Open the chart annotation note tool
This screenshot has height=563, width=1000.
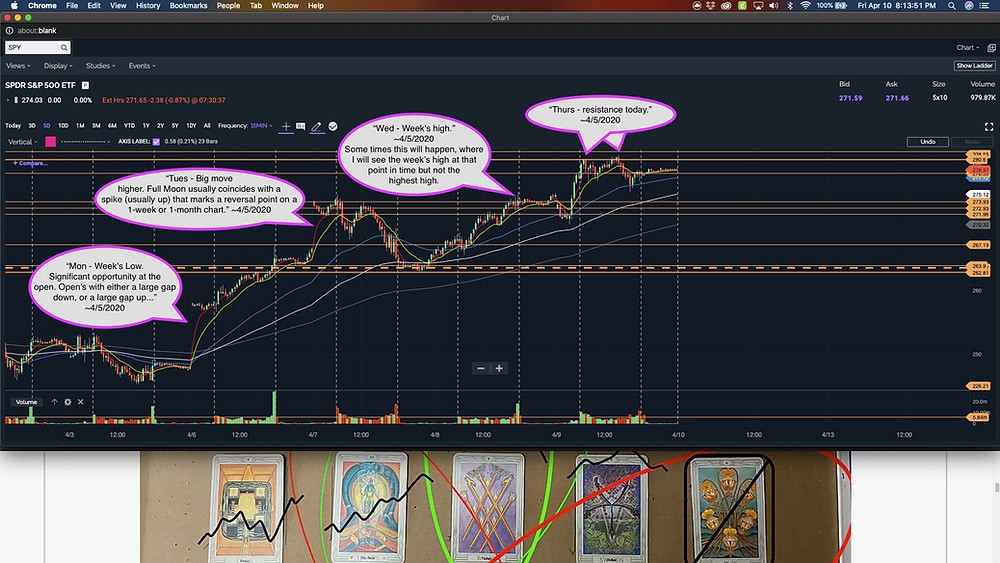pos(300,126)
